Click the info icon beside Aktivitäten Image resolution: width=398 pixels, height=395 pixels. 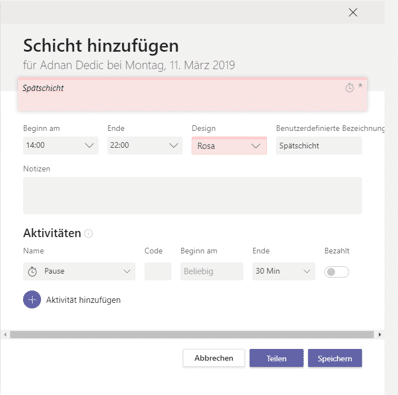tap(89, 233)
